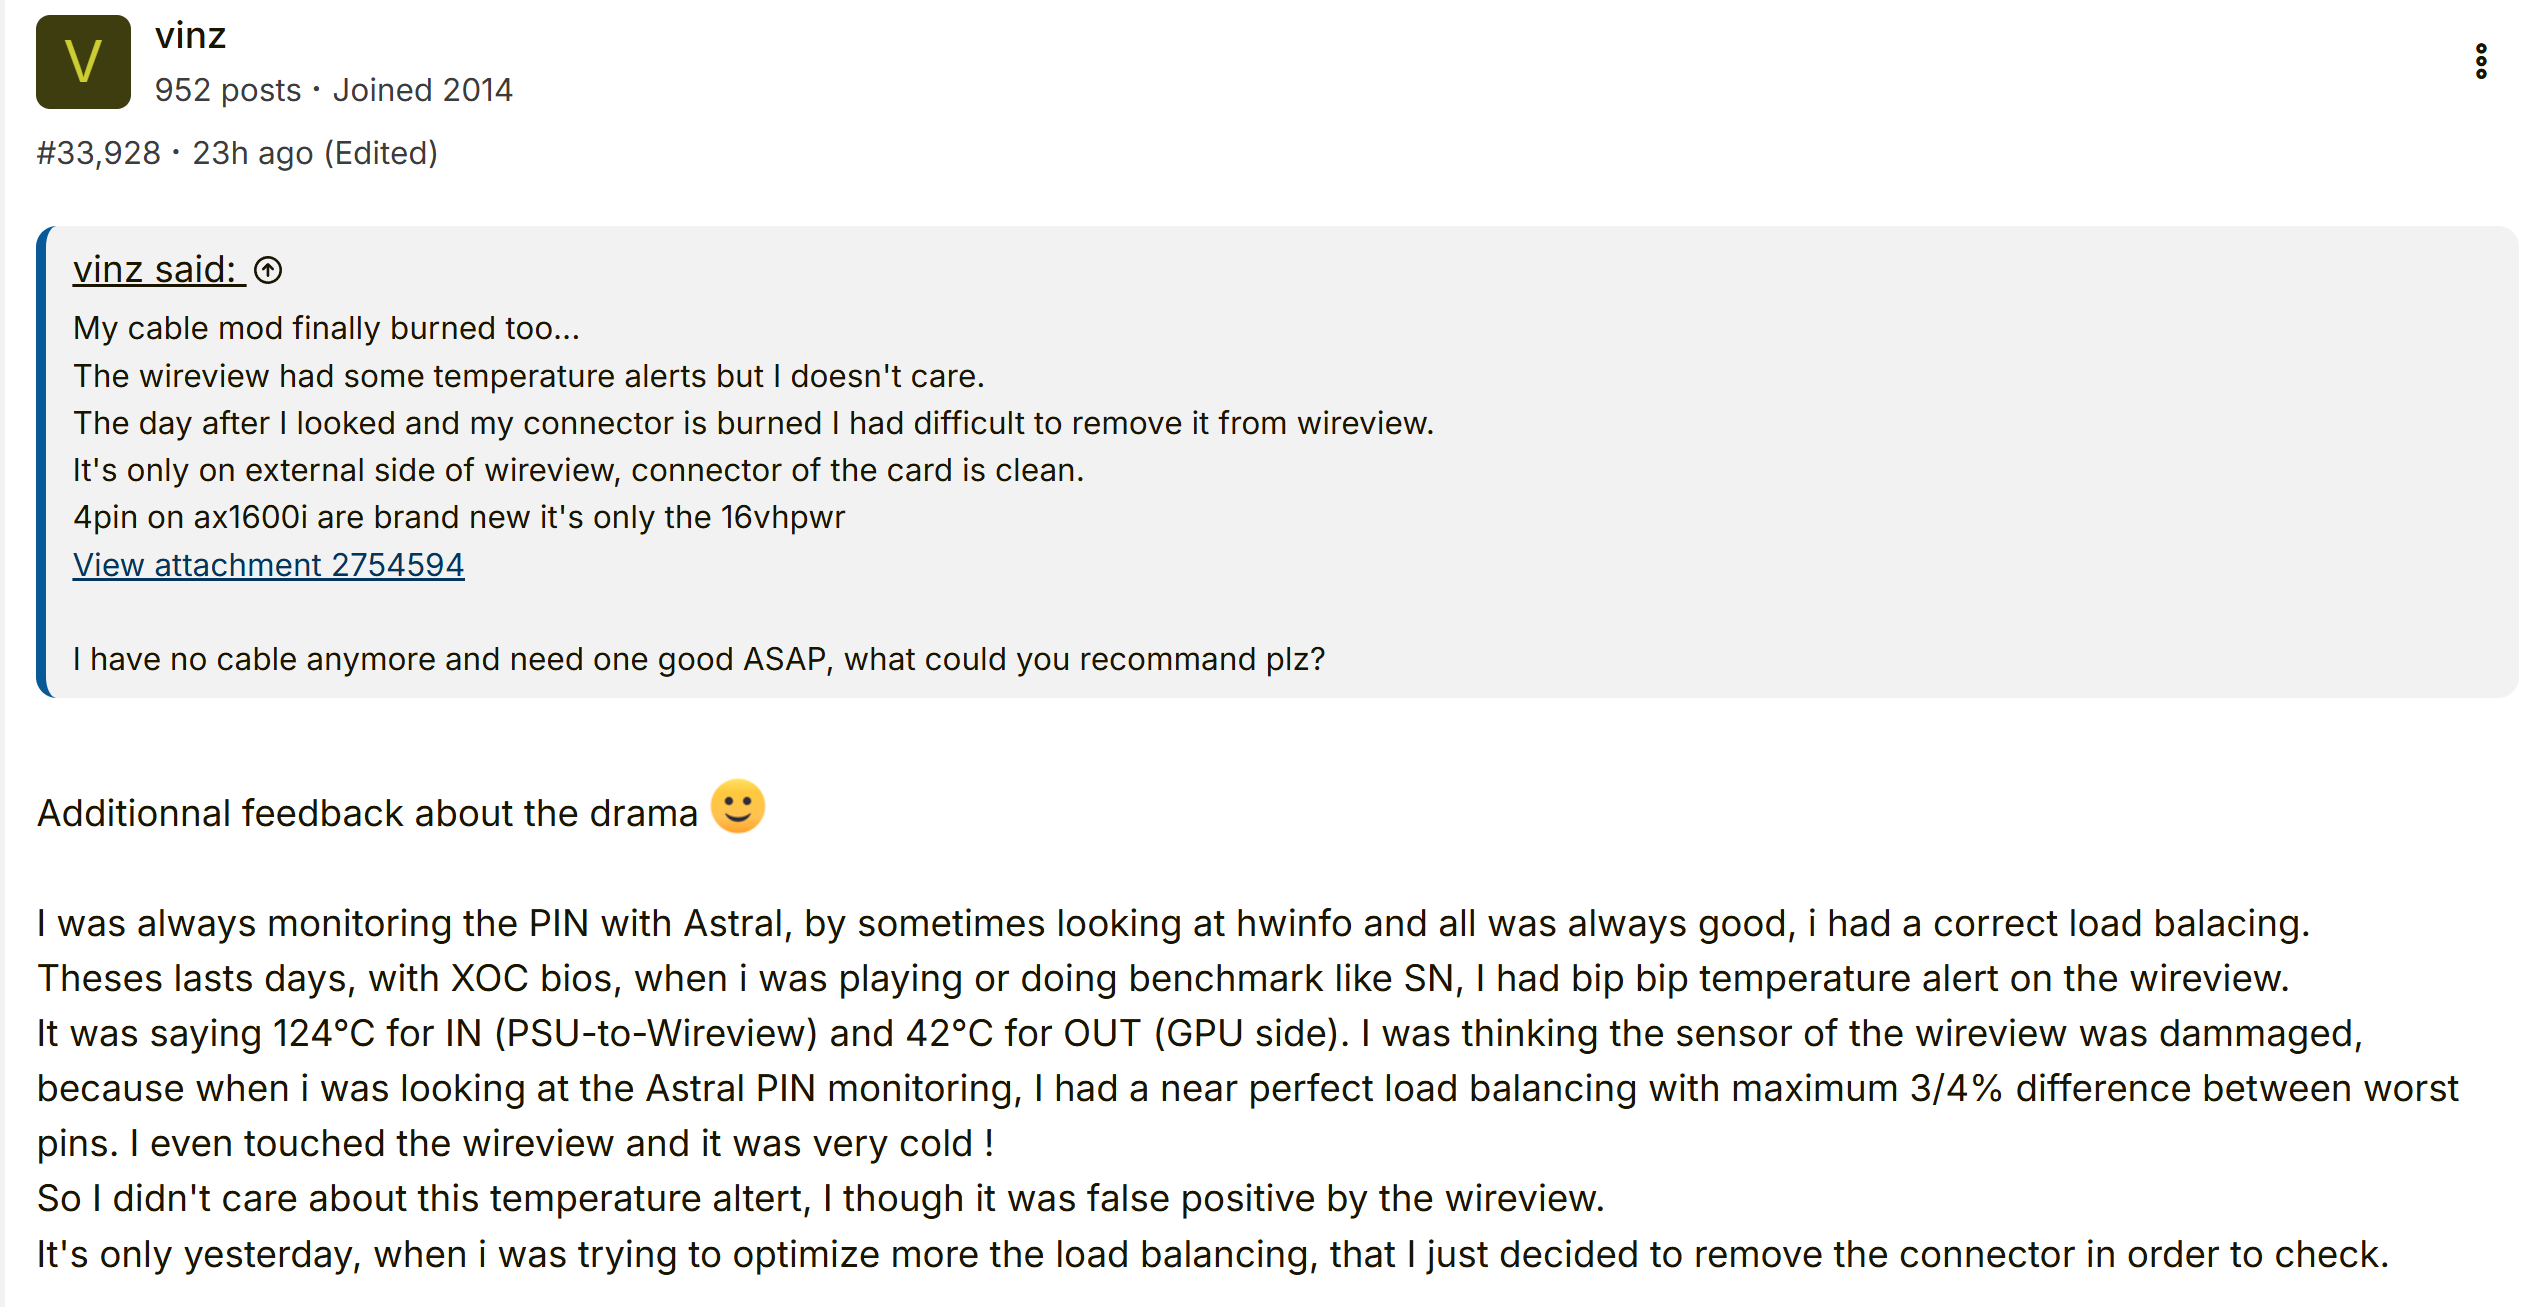Open the three-dot post options menu
Screen dimensions: 2537x1307
[x=2481, y=62]
